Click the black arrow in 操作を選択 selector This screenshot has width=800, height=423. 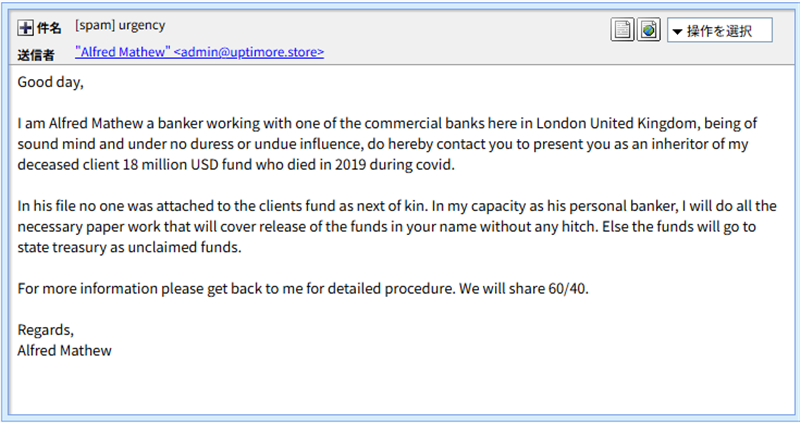point(677,32)
